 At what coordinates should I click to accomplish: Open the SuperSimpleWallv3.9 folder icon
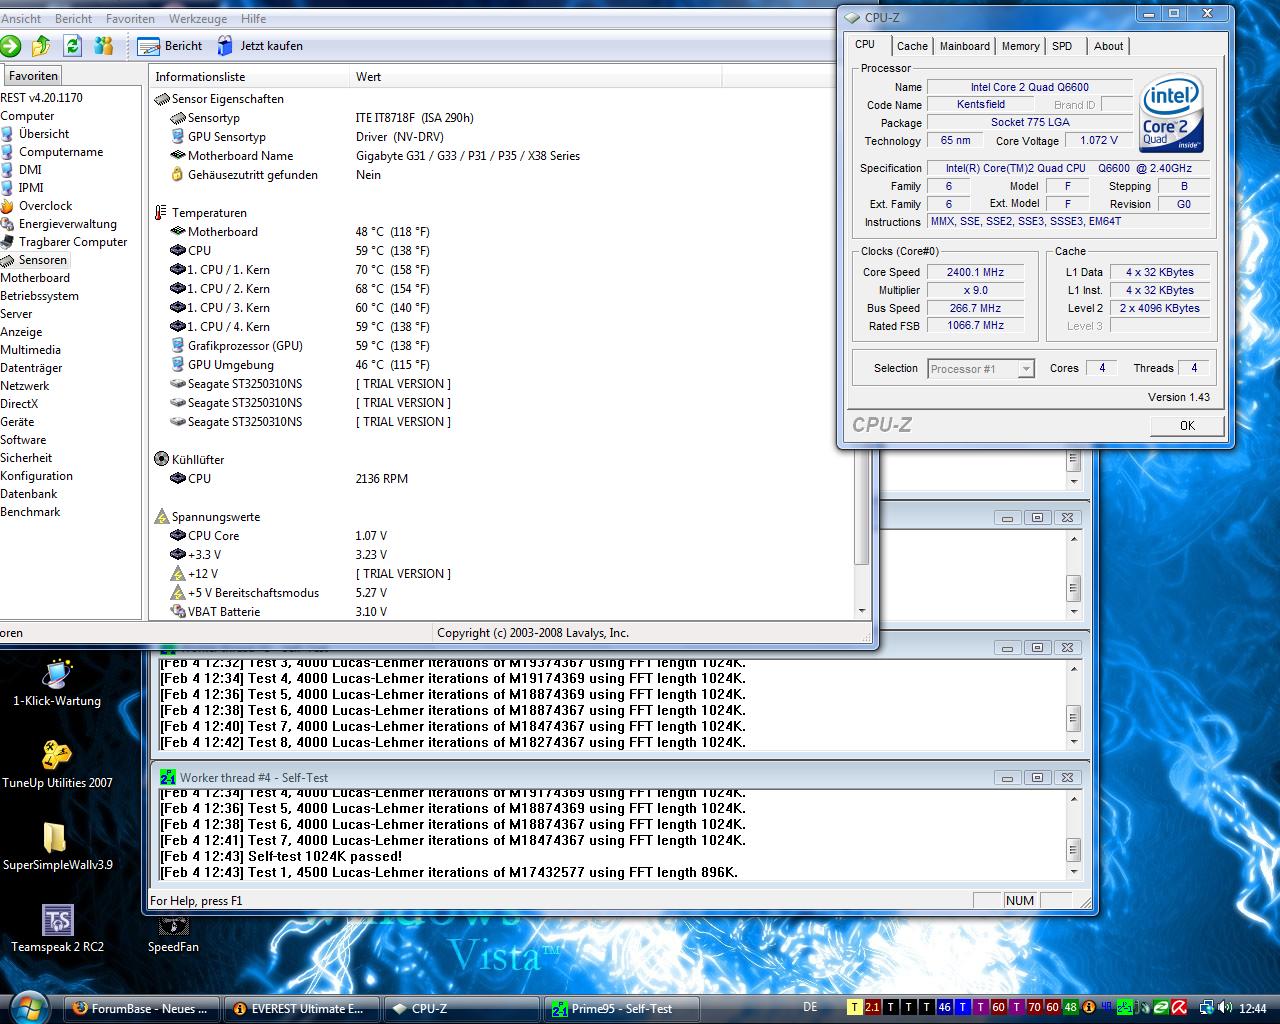tap(57, 847)
